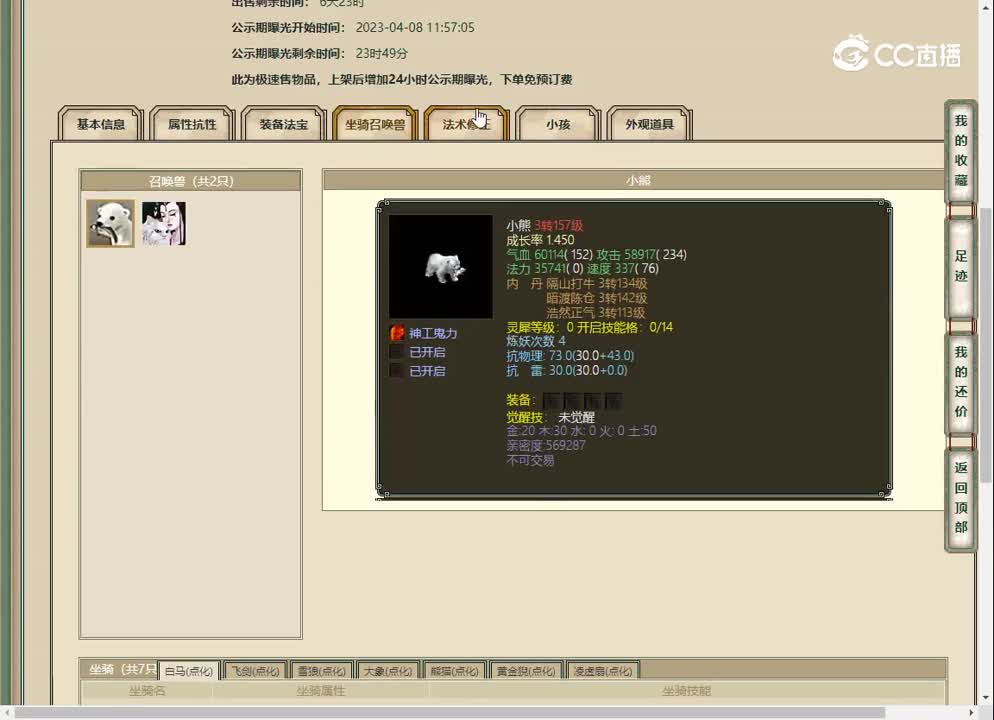Click the 暗渡陈仓 3转142级 inner dan
The width and height of the screenshot is (994, 720).
597,298
